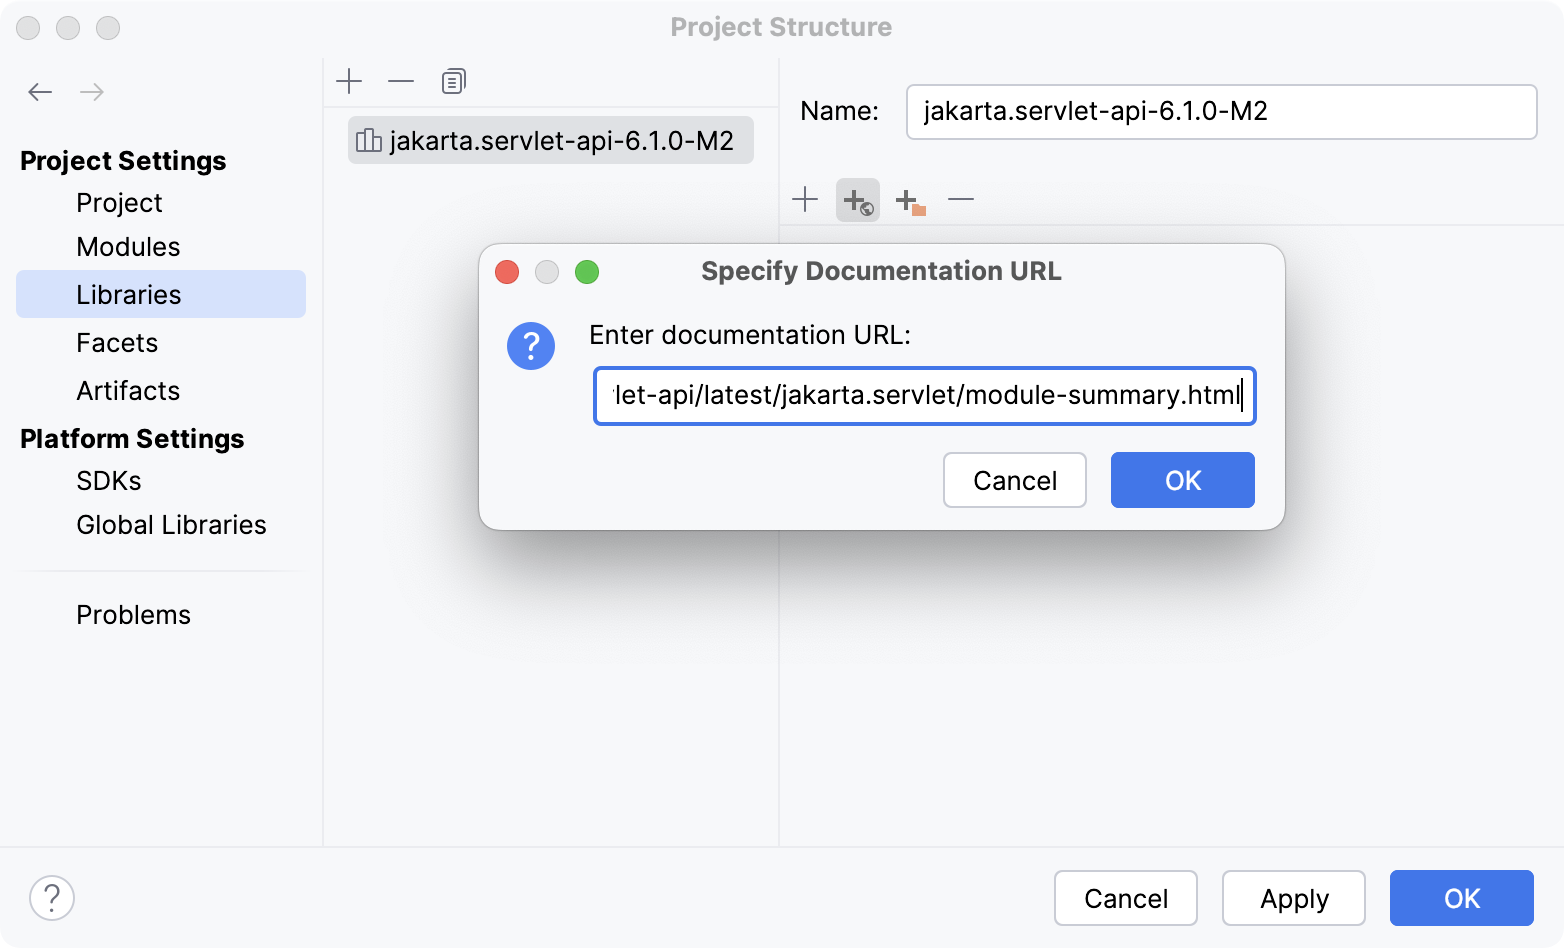Apply the project structure changes

coord(1293,898)
